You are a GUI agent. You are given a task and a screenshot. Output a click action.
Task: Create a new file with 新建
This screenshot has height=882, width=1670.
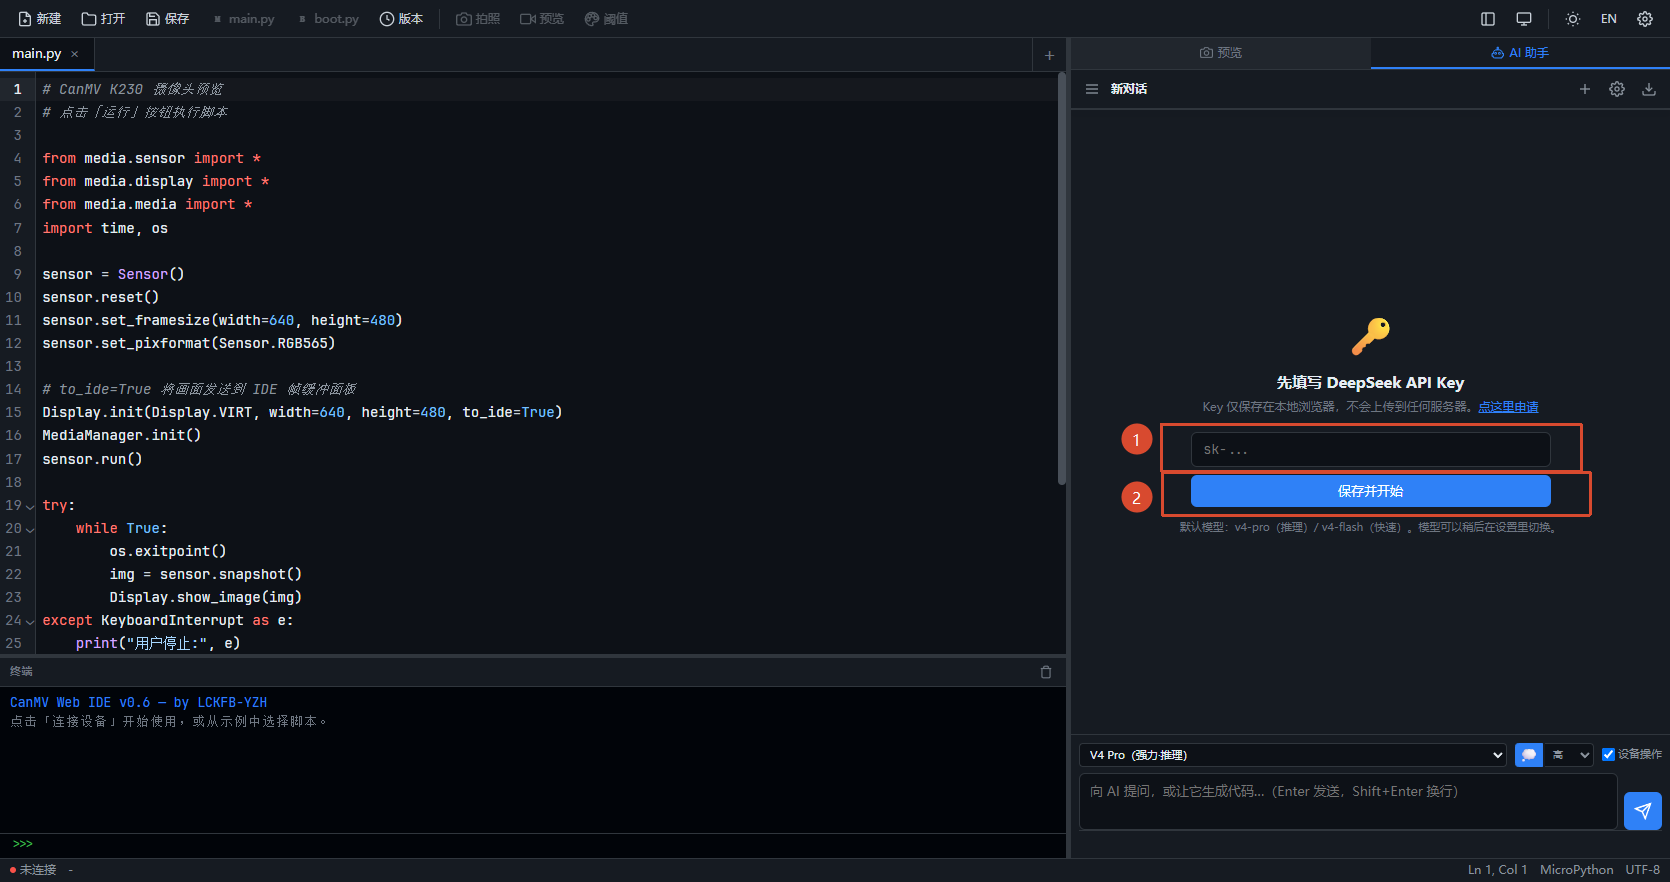[x=40, y=19]
